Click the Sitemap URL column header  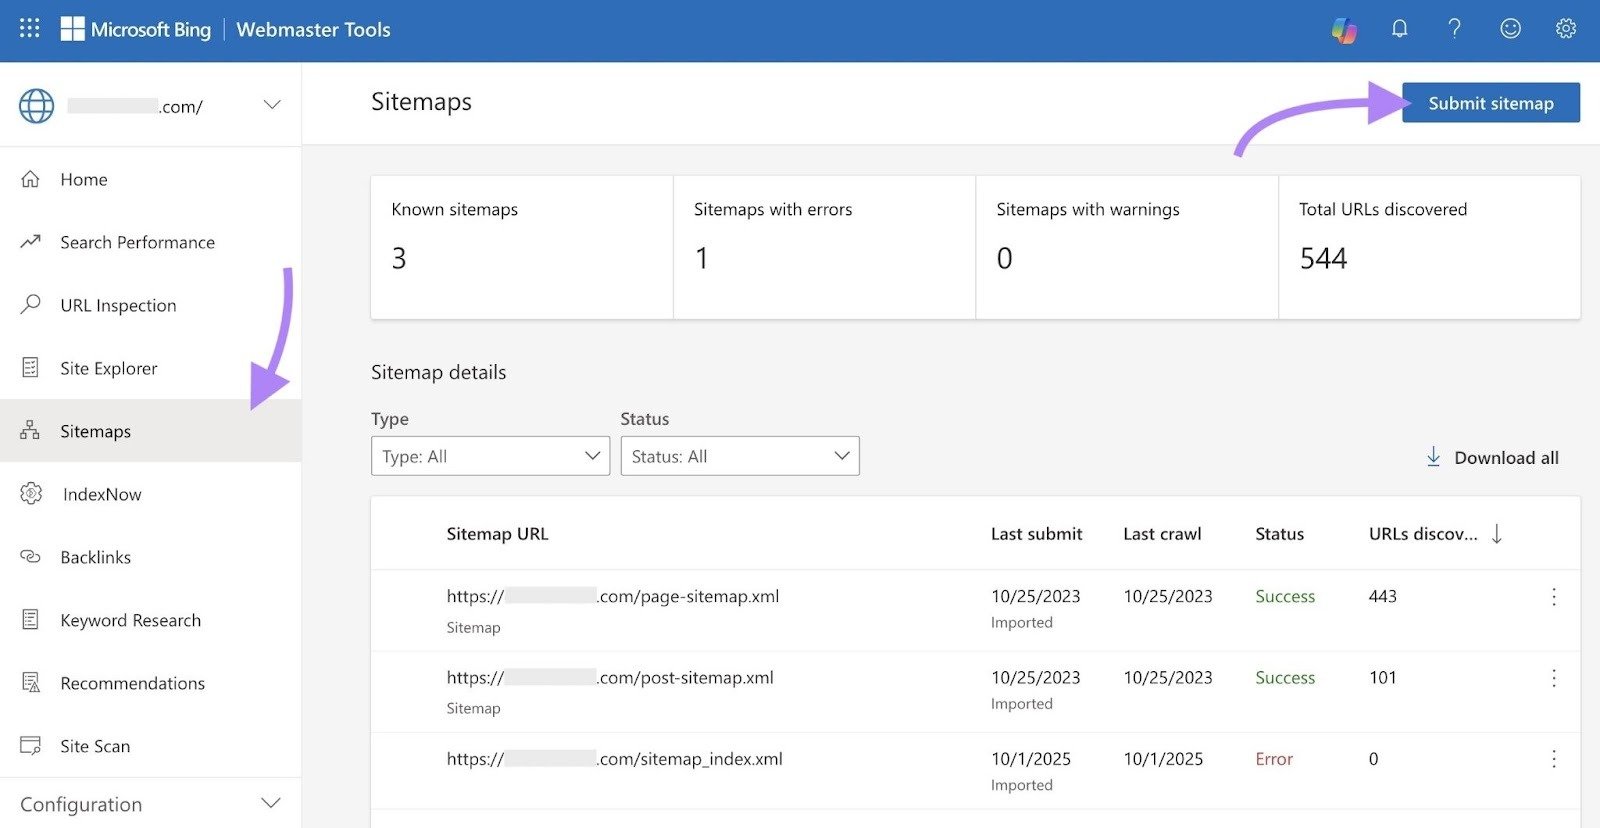pyautogui.click(x=497, y=534)
